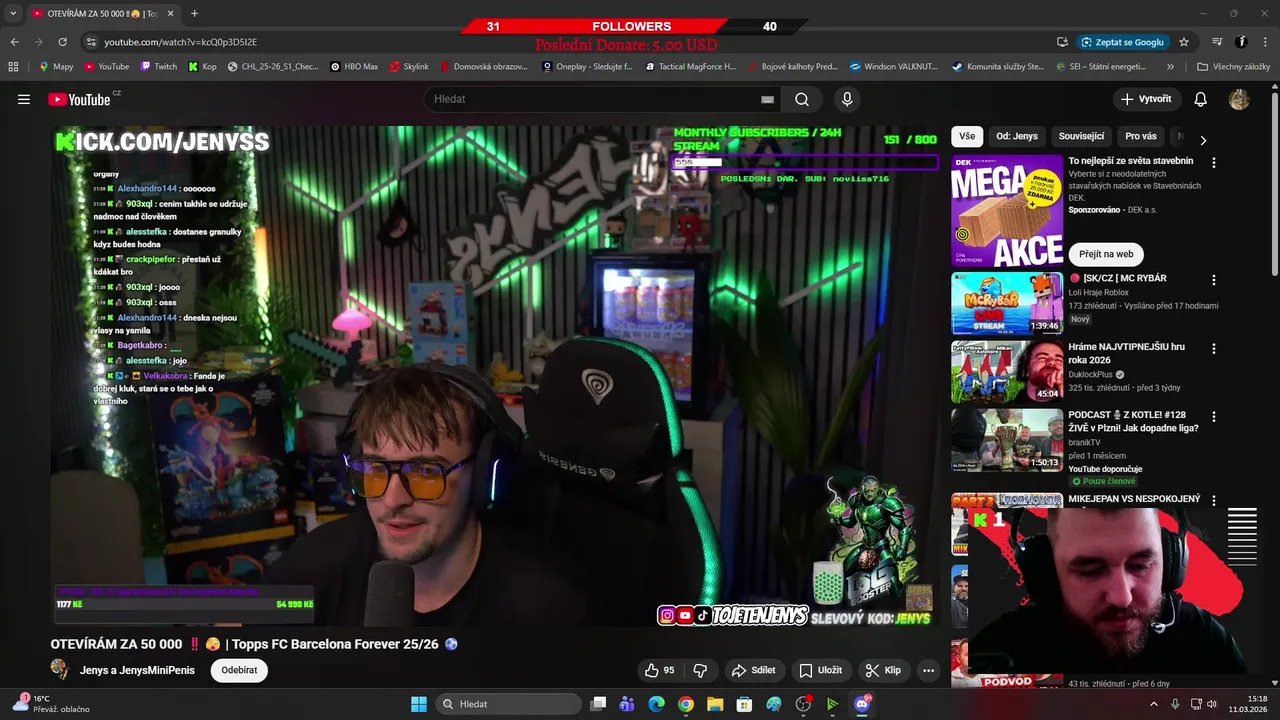This screenshot has height=720, width=1280.
Task: Select the Od: Jenys filter chip
Action: (1017, 136)
